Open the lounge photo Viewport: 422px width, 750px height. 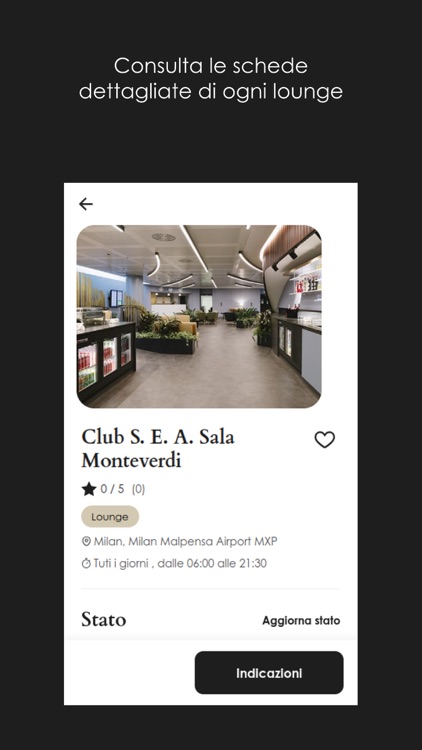199,316
